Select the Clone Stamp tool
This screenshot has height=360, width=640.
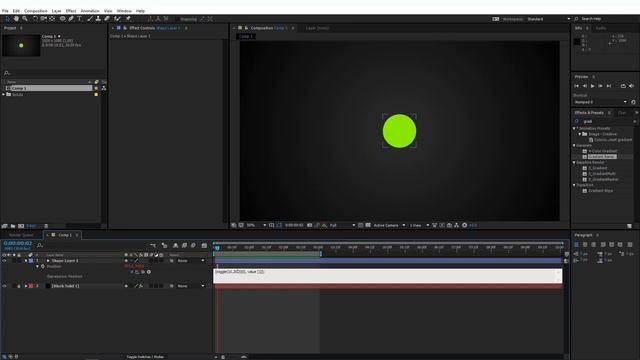click(98, 19)
